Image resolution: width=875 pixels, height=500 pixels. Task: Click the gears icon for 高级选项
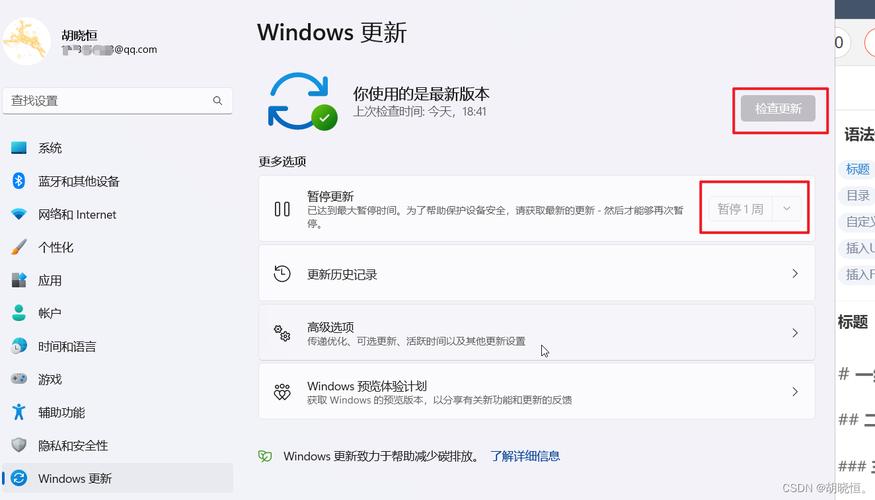[x=282, y=333]
